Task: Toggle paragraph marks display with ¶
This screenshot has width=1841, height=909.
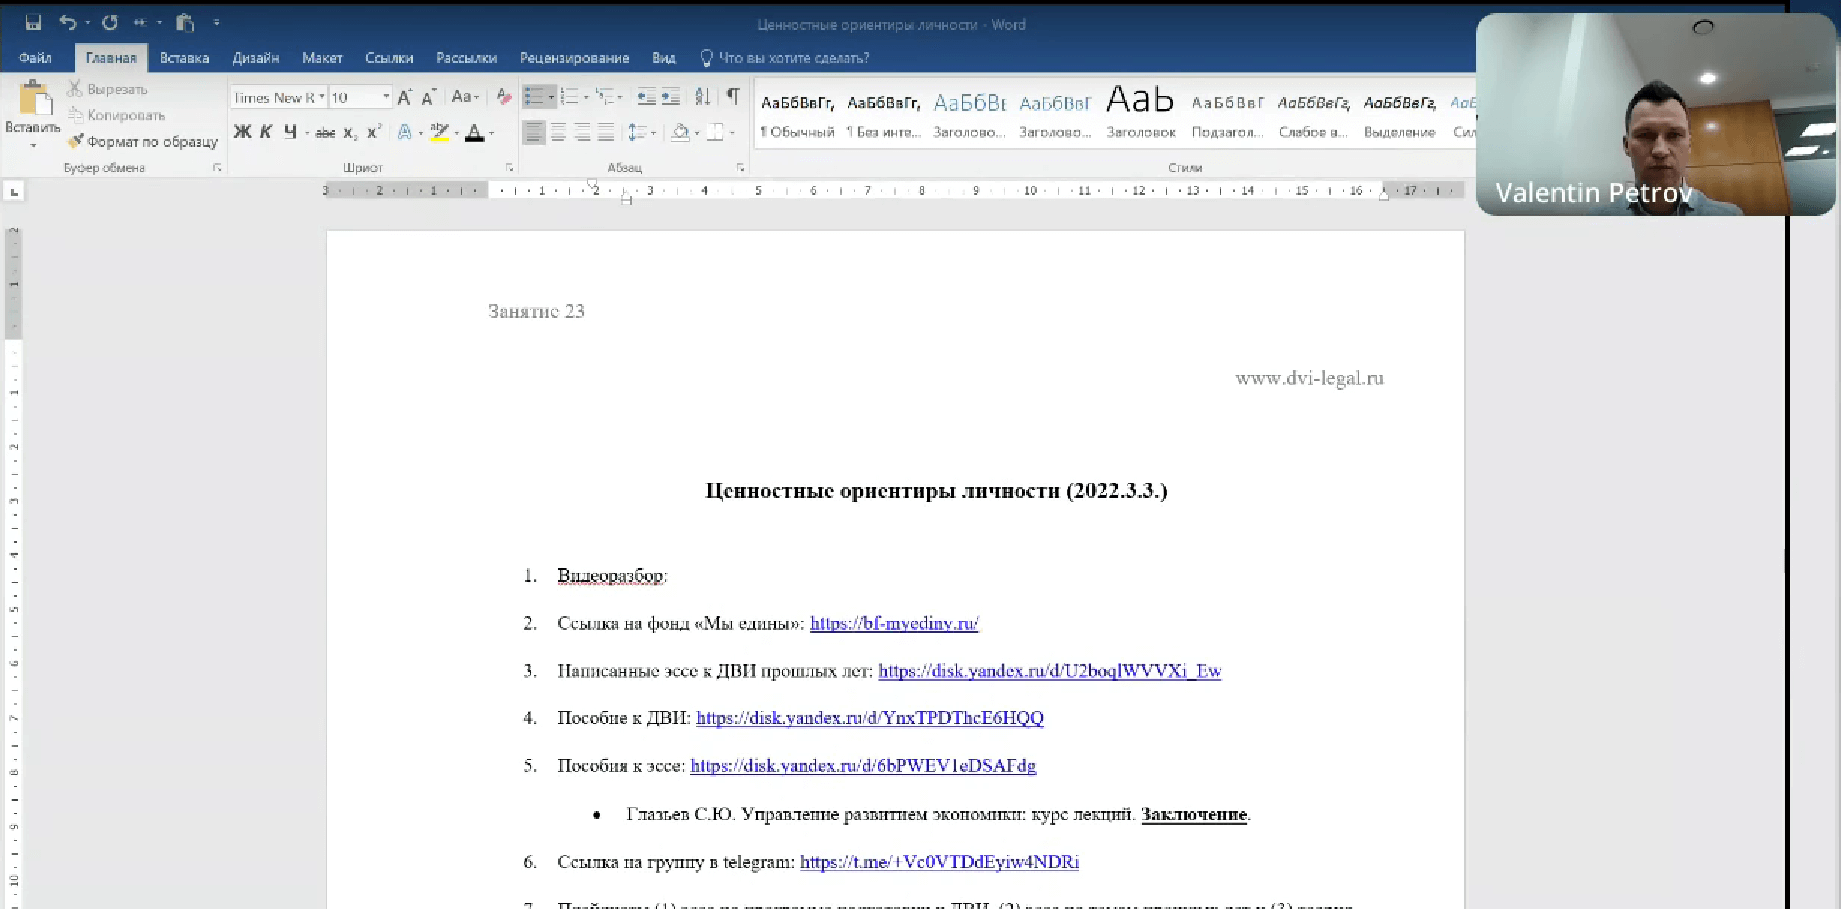Action: pos(733,95)
